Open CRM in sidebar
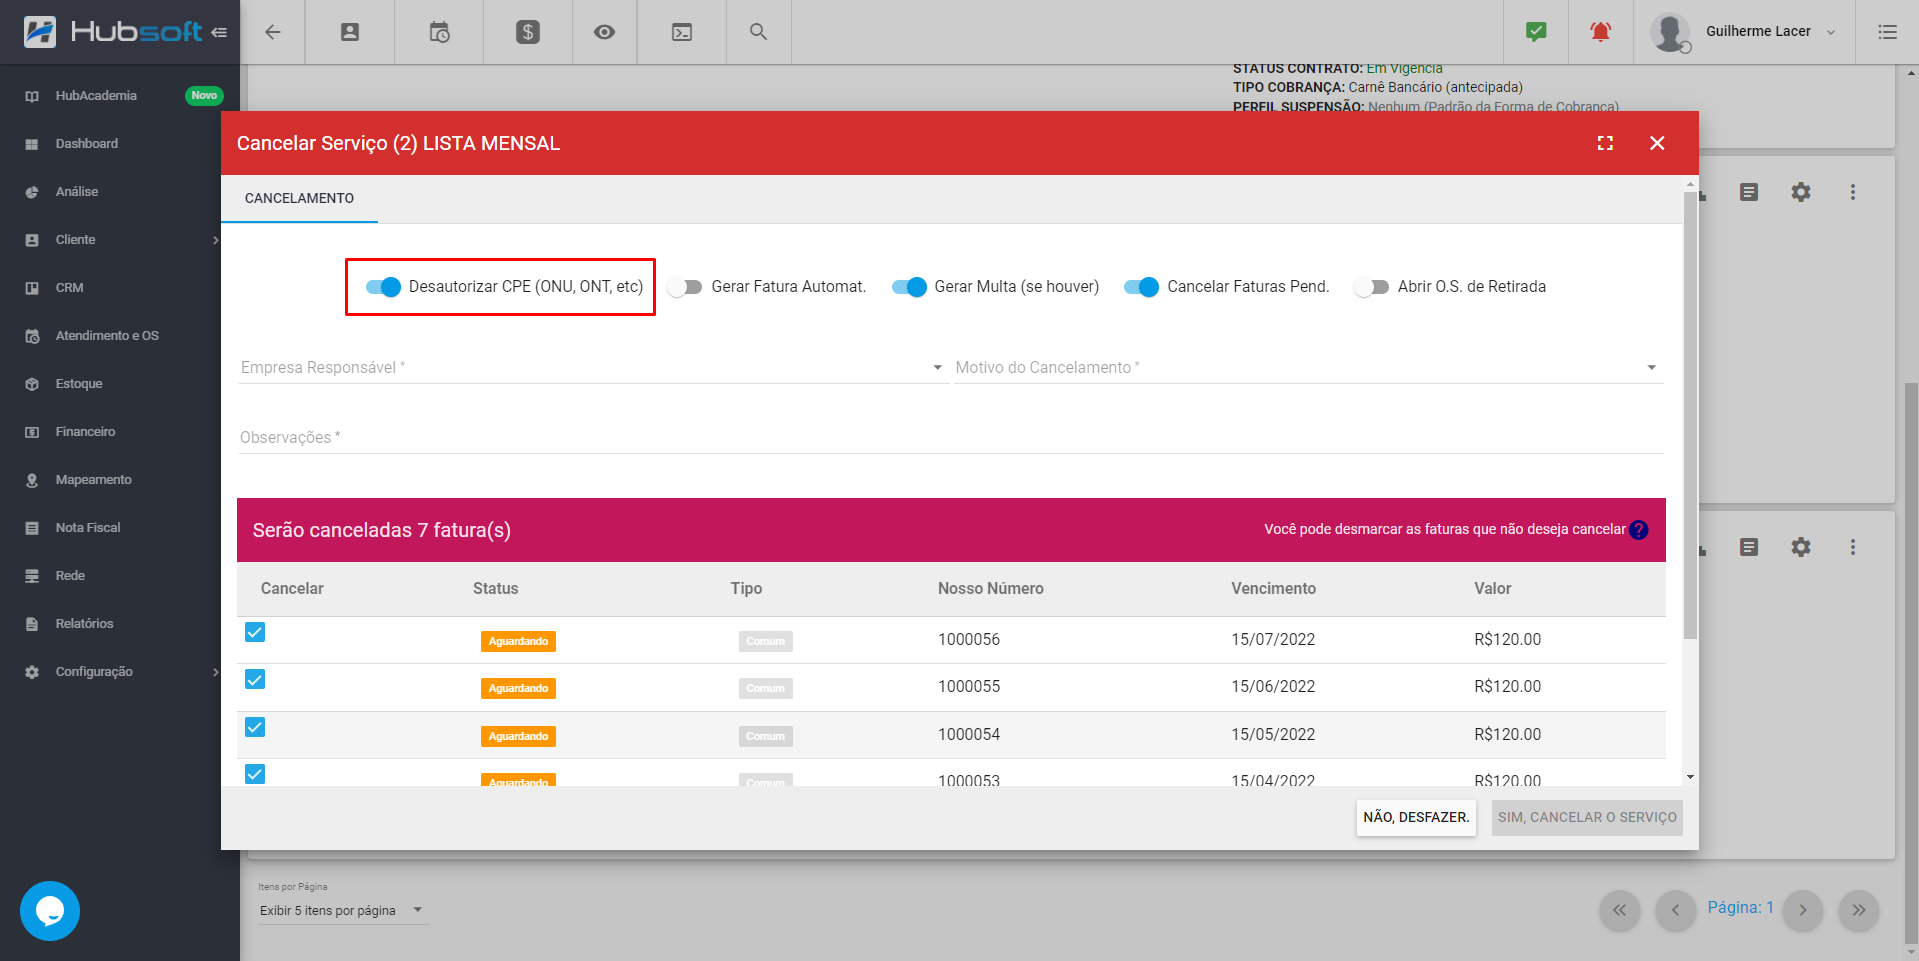This screenshot has height=961, width=1919. (x=120, y=288)
